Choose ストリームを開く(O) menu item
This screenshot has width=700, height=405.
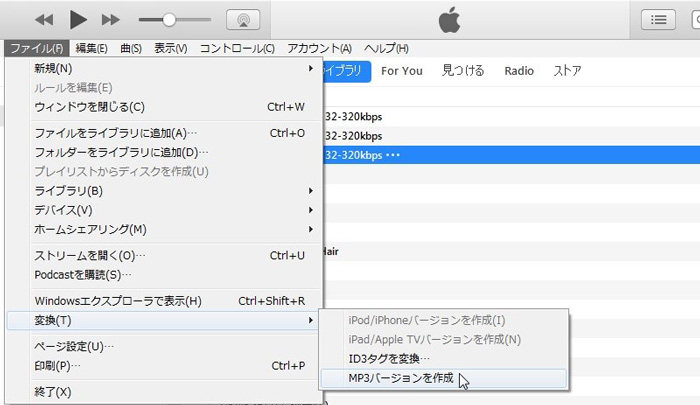[x=164, y=255]
